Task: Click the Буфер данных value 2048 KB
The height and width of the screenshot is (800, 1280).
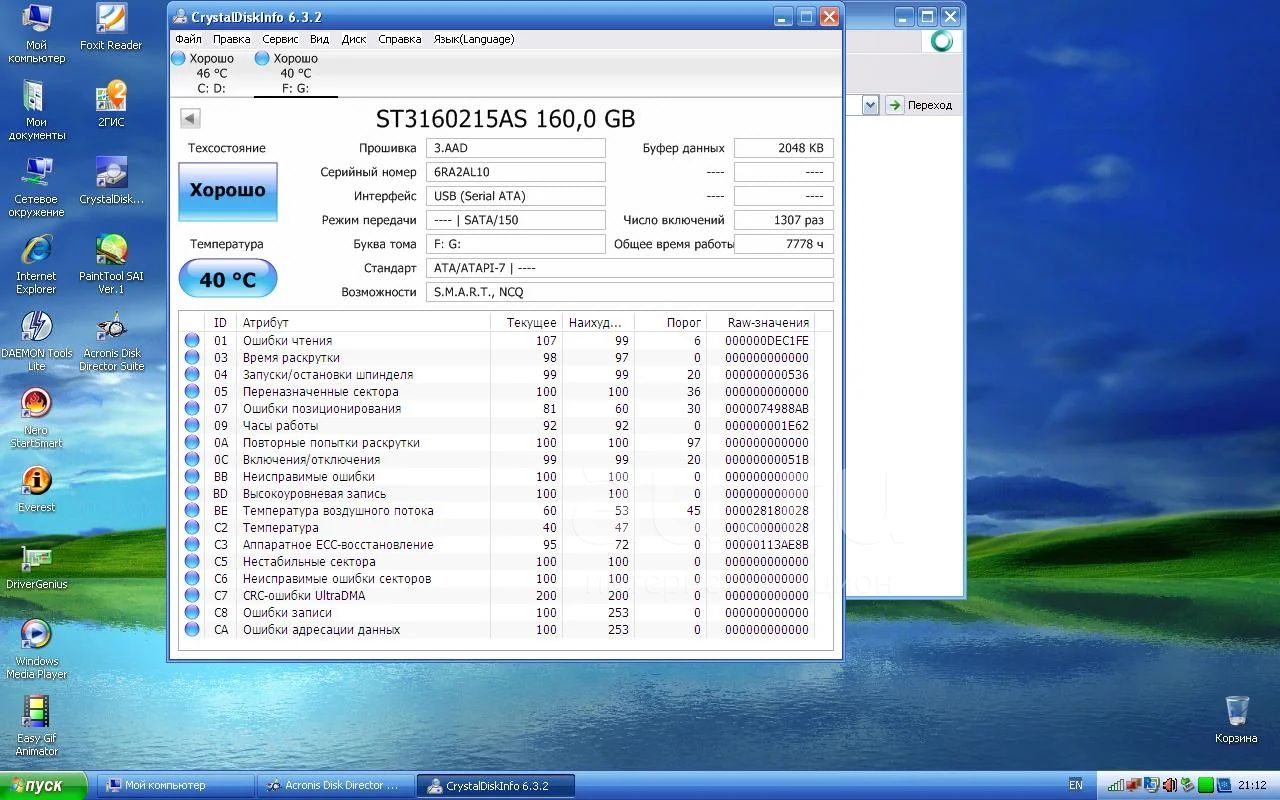Action: (783, 148)
